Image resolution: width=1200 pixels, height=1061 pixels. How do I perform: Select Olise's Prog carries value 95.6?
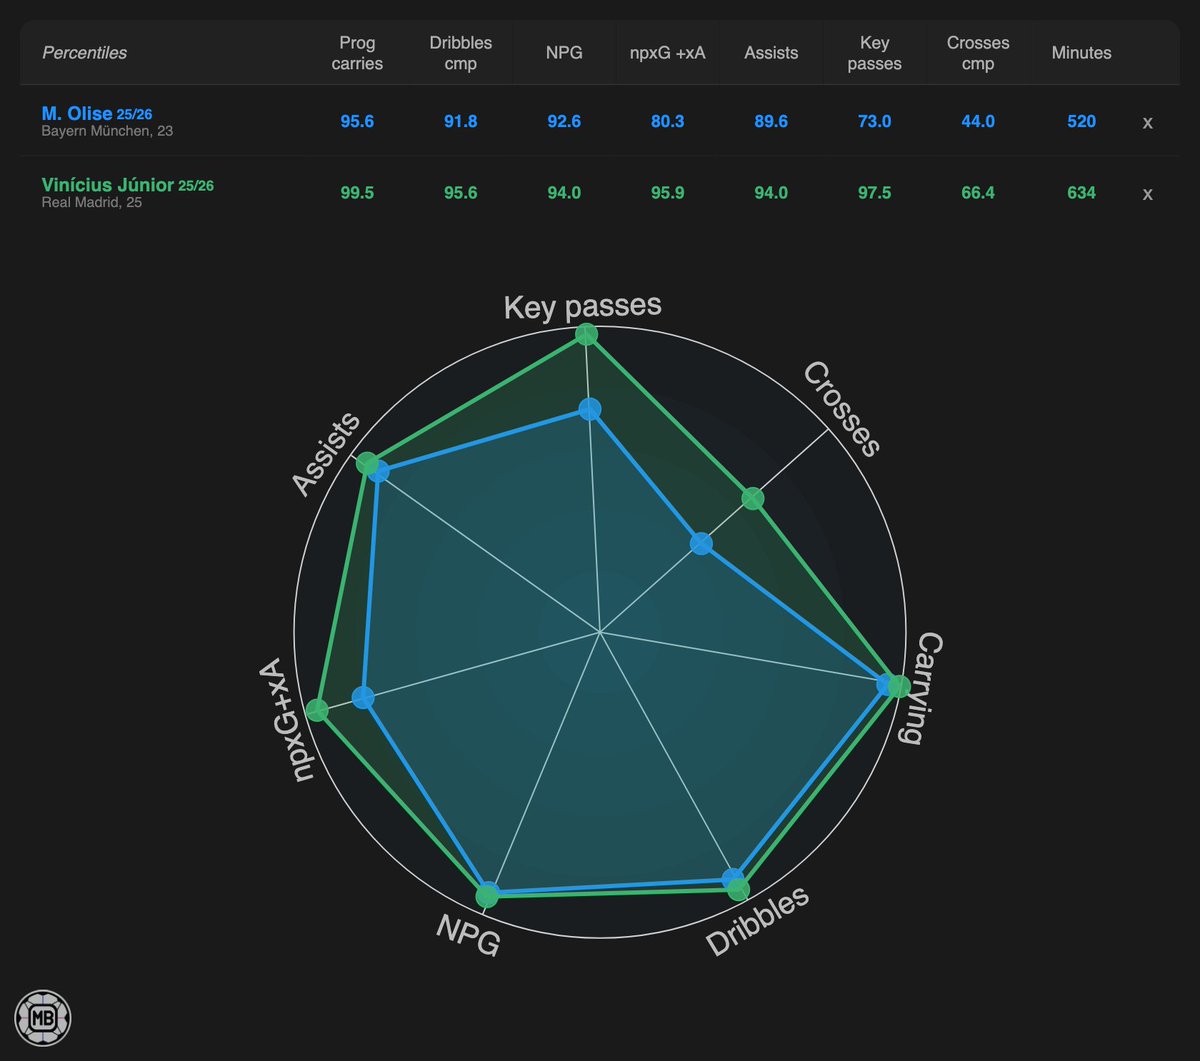click(x=357, y=121)
